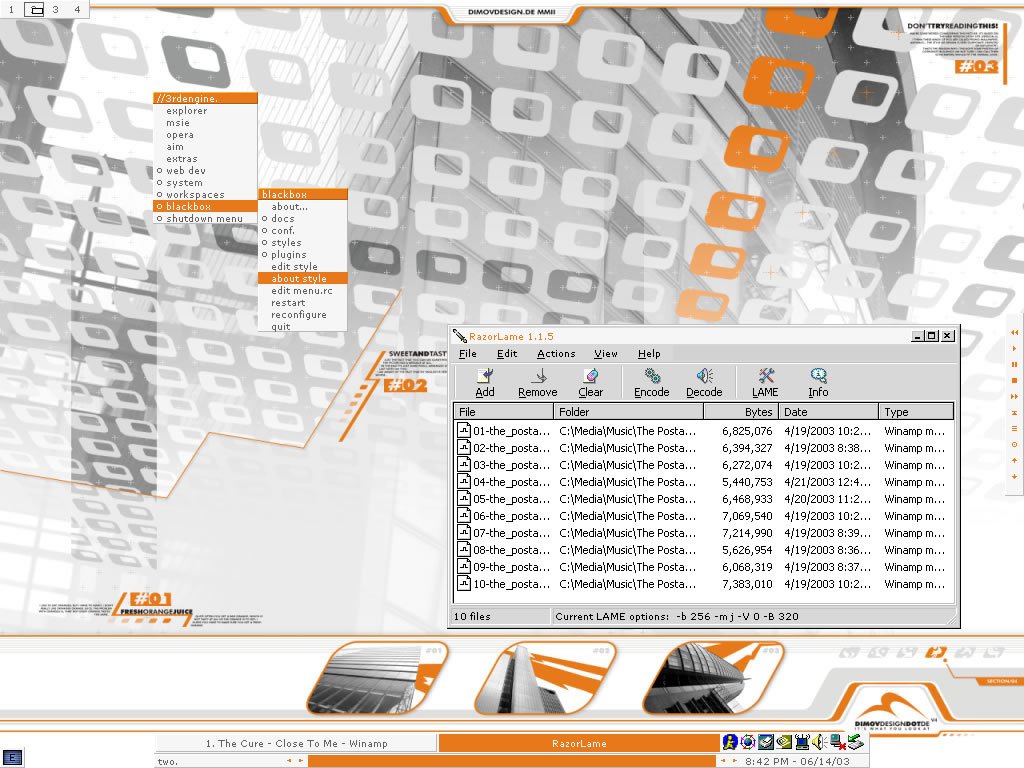Sort list by the Folder column header
1024x768 pixels.
point(628,411)
